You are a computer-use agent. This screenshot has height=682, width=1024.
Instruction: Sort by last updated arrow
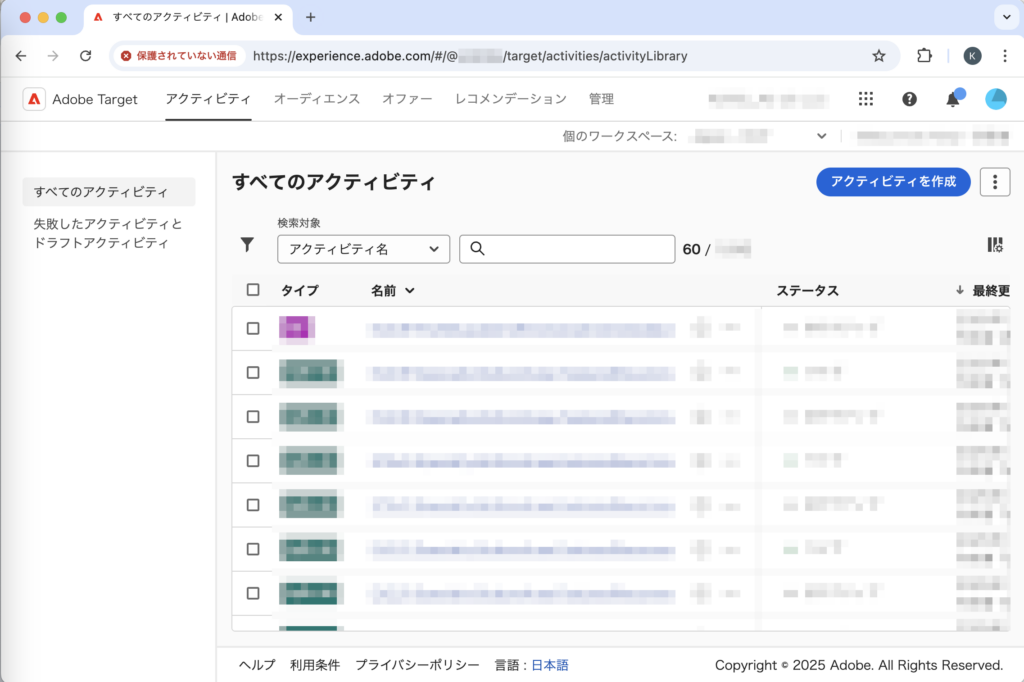(959, 290)
